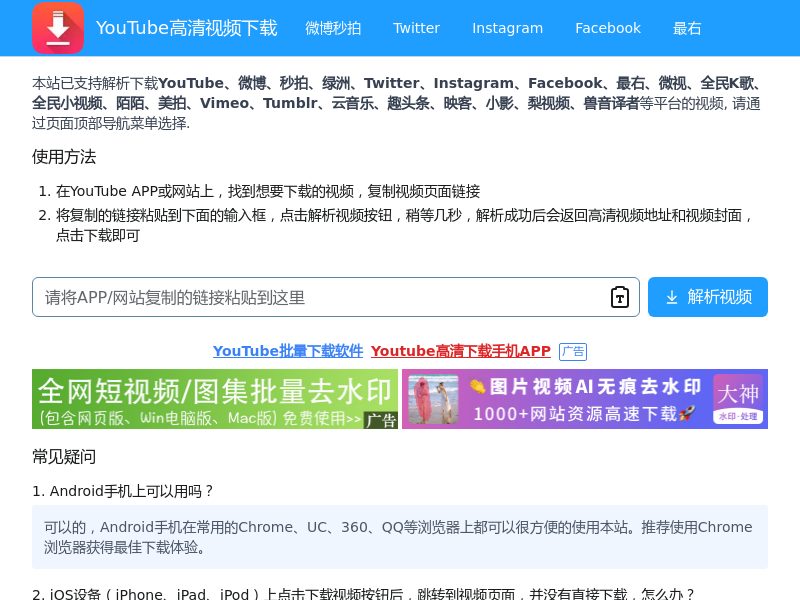Screen dimensions: 800x600
Task: Click the red download logo icon
Action: click(57, 28)
